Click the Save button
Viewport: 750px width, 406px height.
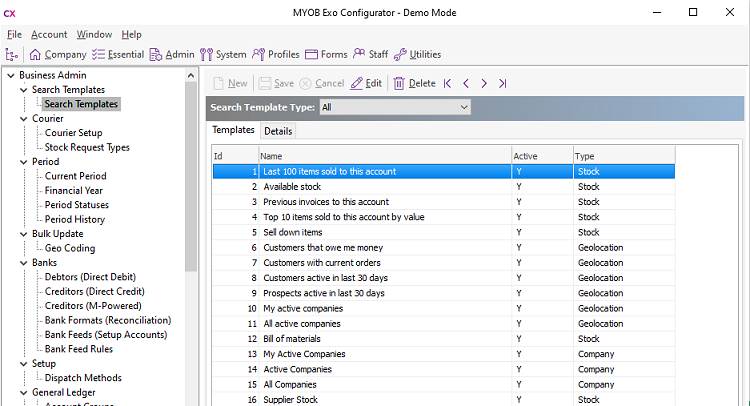276,83
